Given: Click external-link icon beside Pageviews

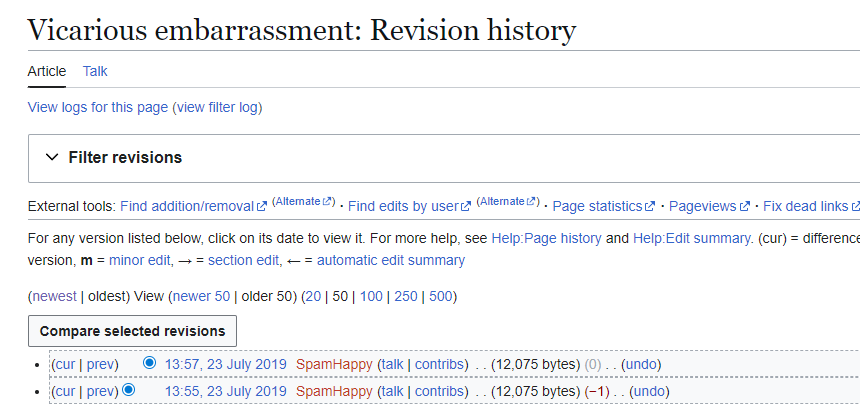Looking at the screenshot, I should click(x=744, y=207).
